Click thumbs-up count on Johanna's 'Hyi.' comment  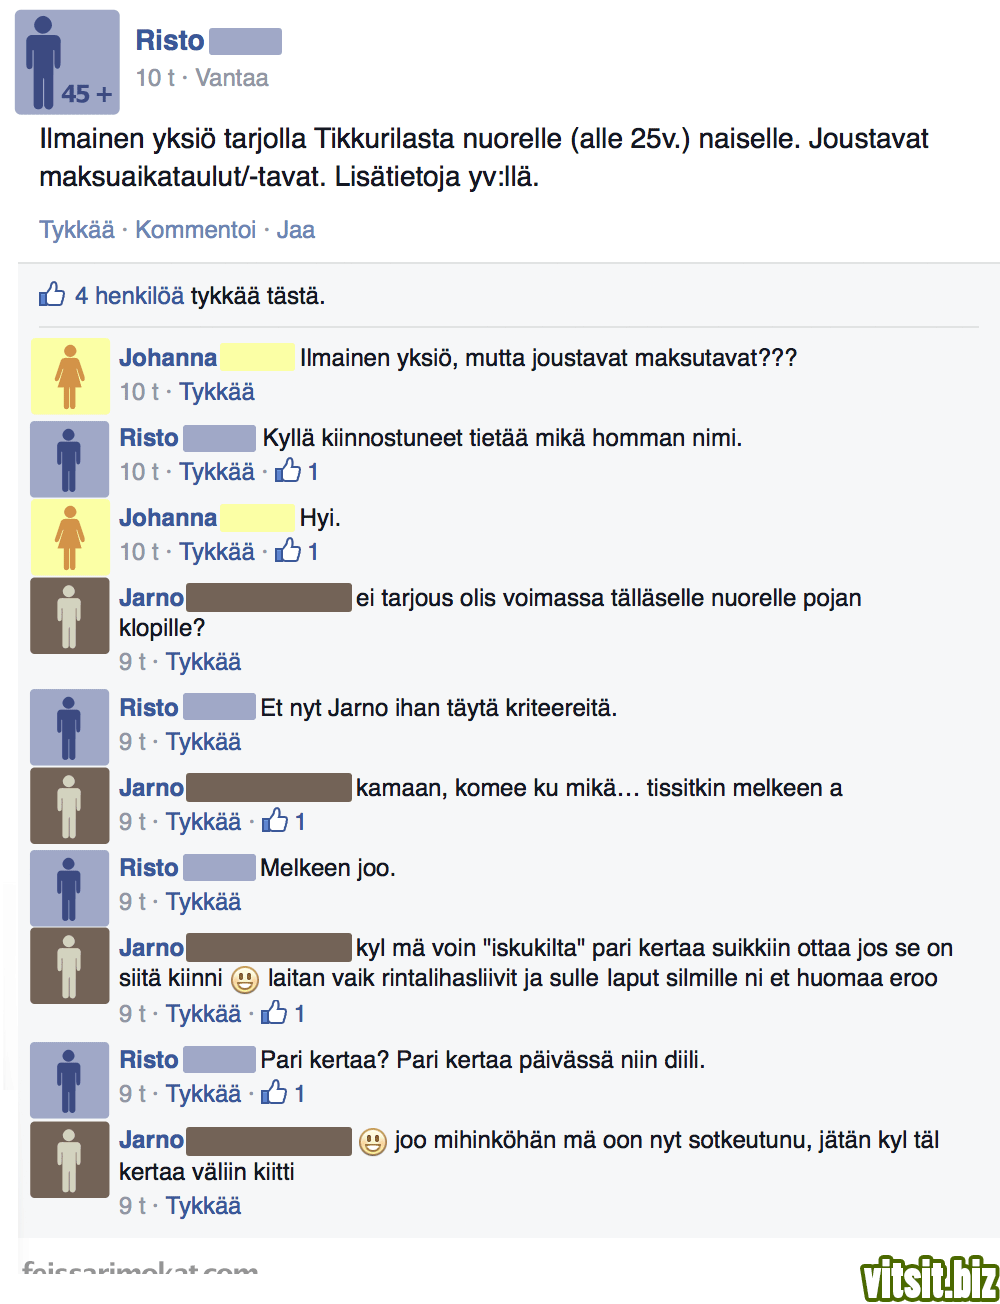297,551
